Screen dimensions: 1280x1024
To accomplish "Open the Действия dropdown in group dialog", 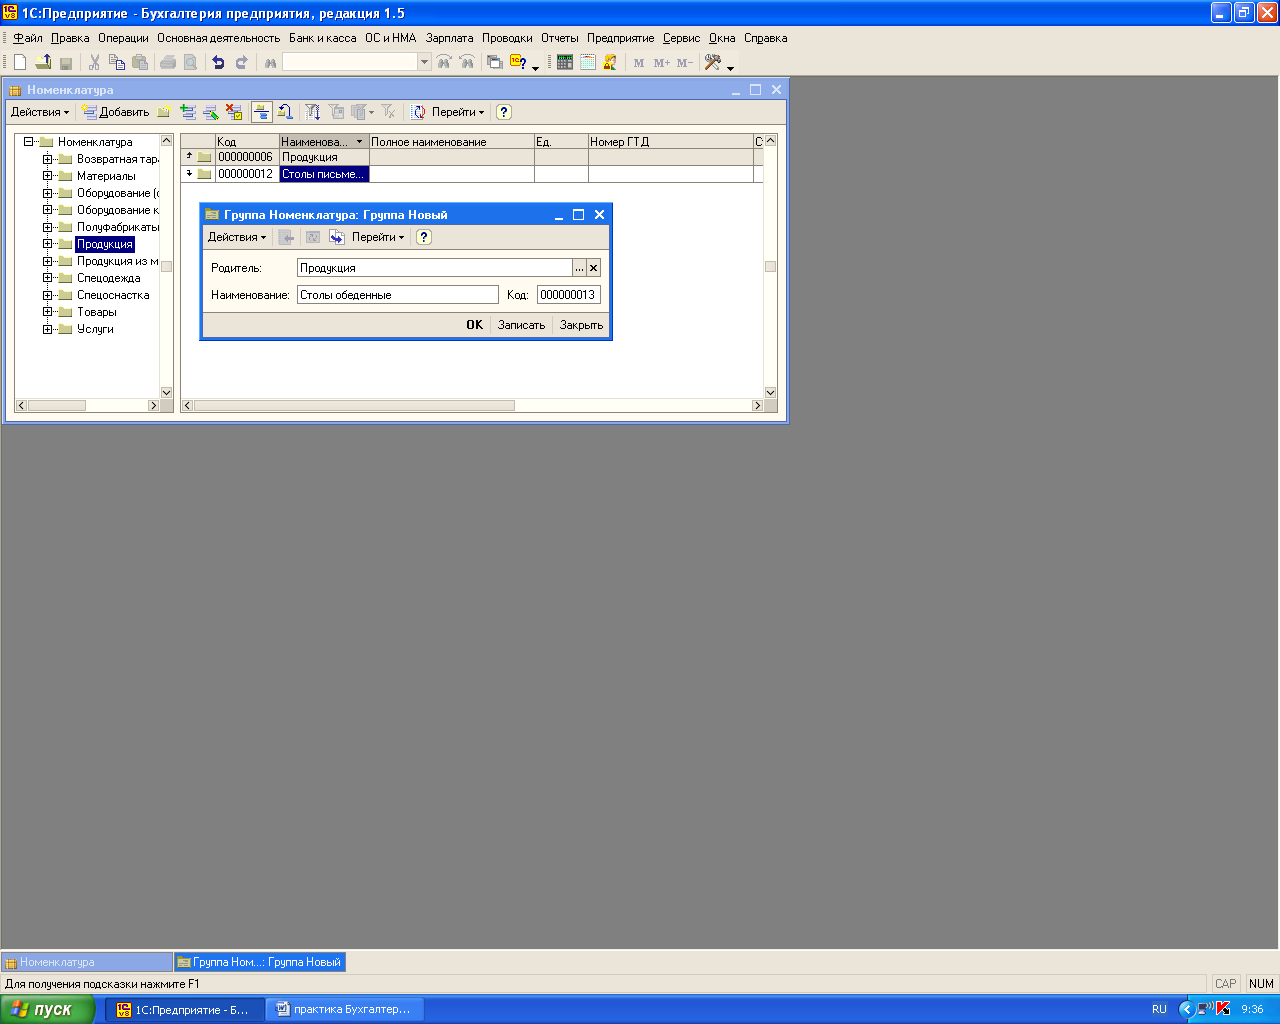I will point(237,237).
